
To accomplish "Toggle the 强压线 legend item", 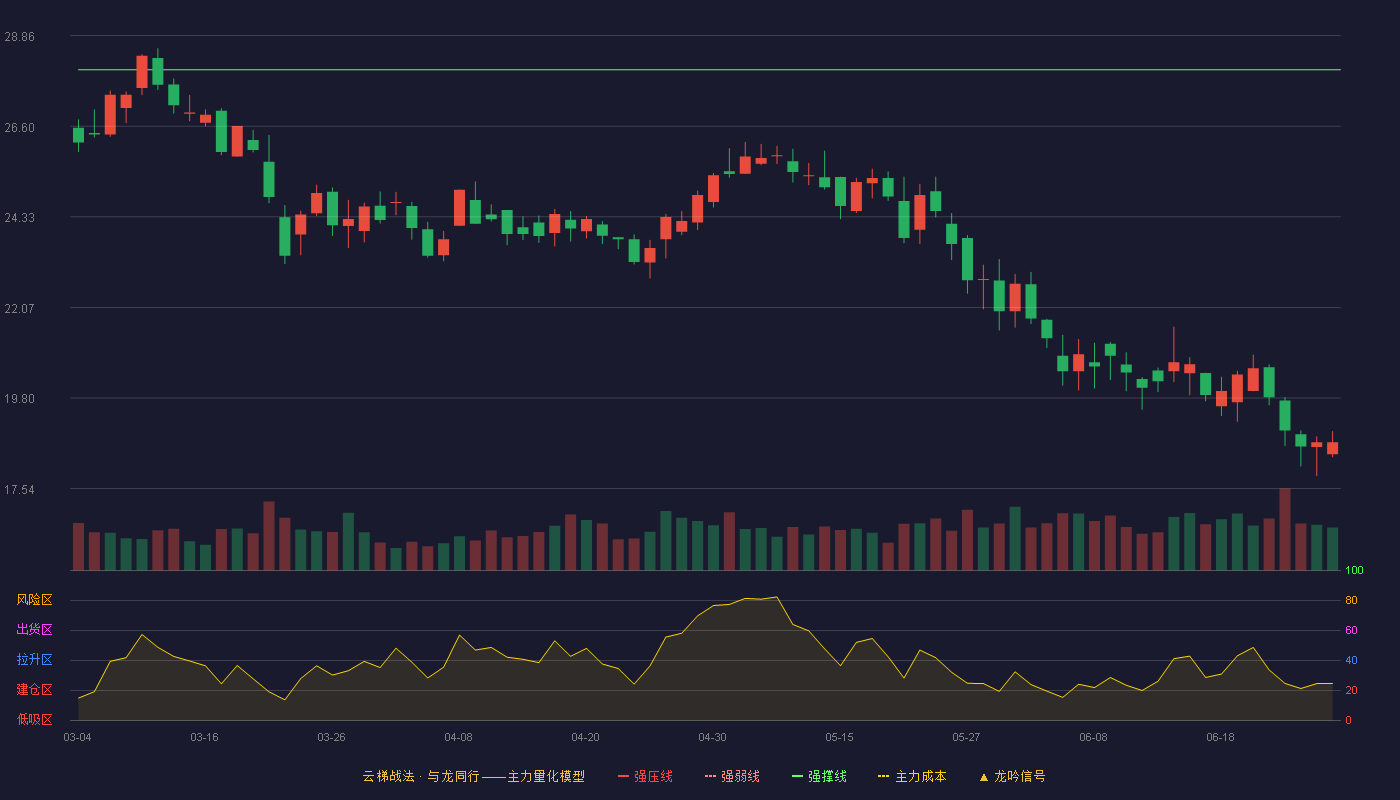I will coord(645,776).
